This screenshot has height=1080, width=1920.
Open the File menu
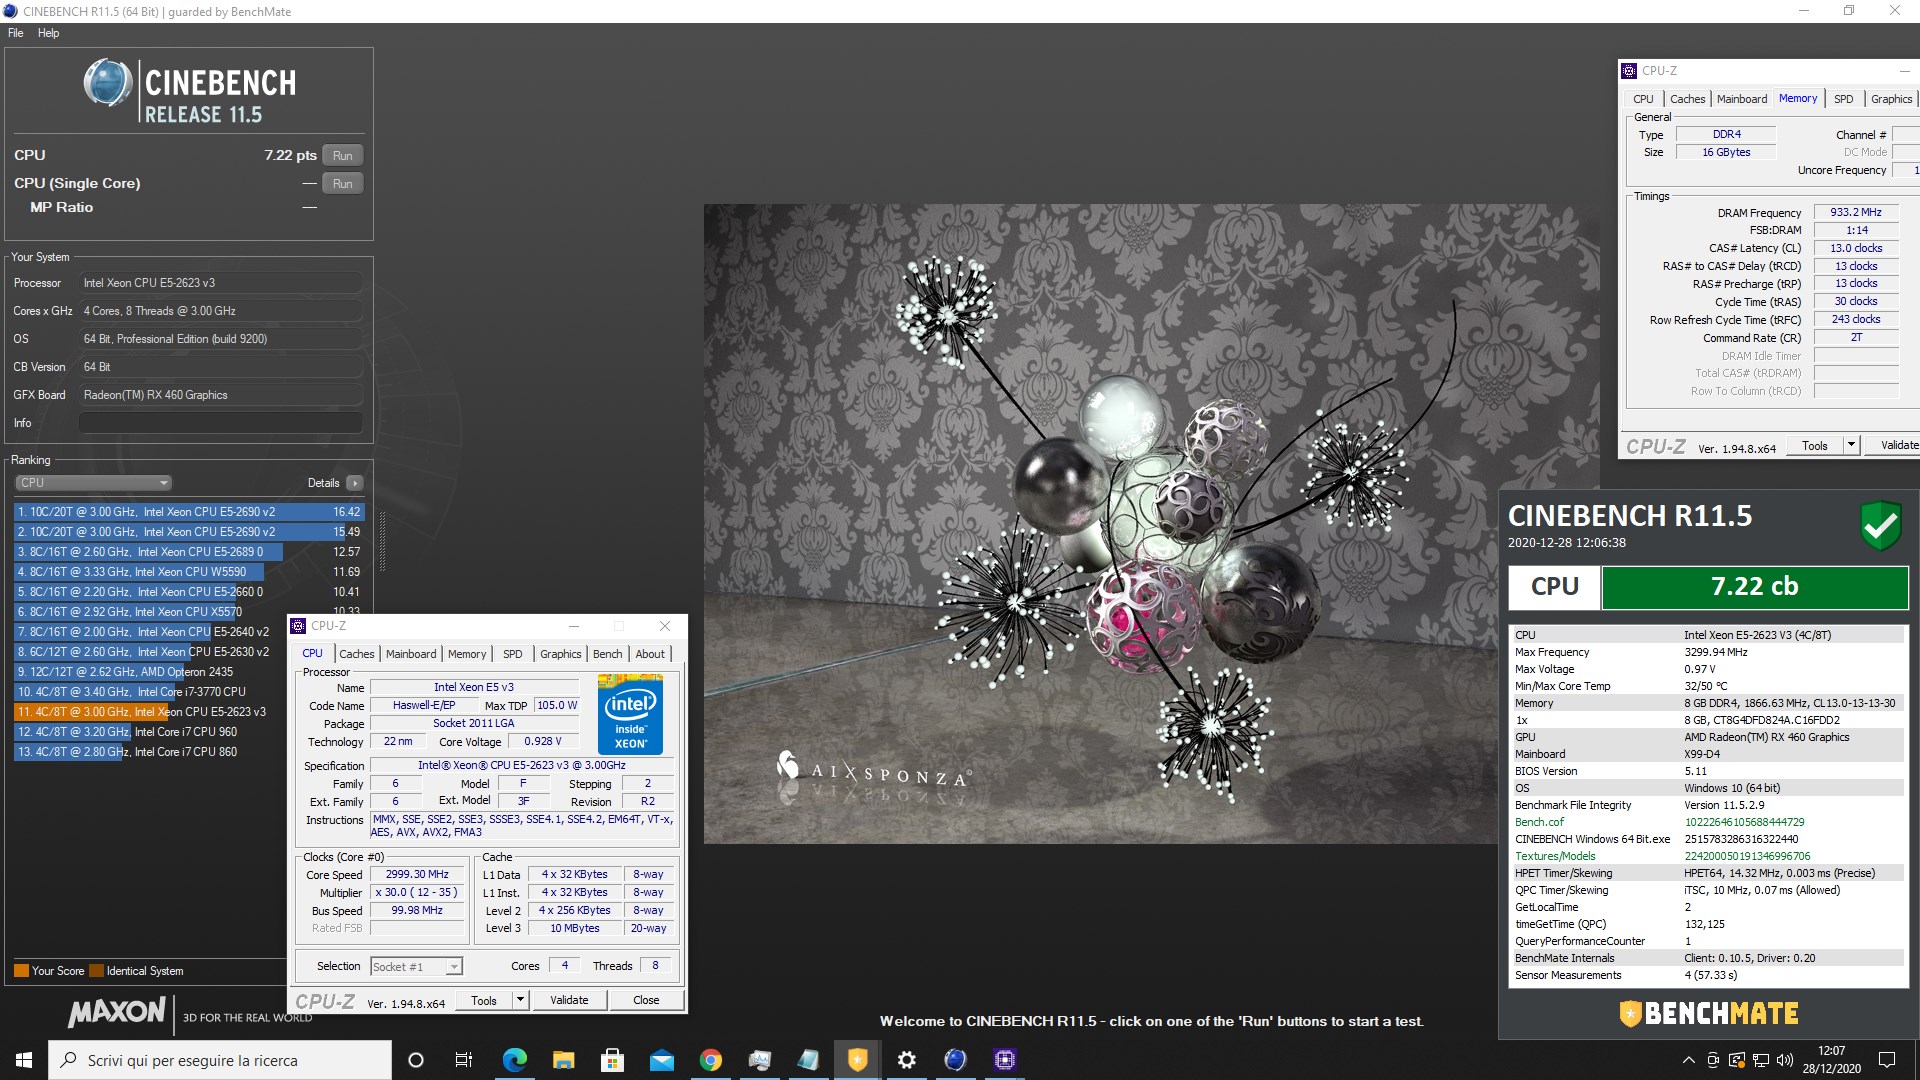click(16, 33)
